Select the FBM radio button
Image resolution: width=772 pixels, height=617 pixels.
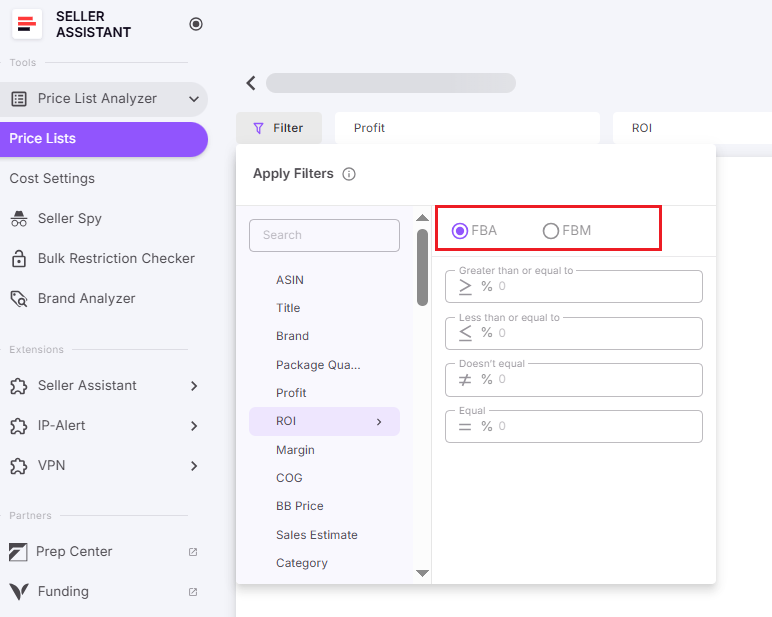coord(551,231)
